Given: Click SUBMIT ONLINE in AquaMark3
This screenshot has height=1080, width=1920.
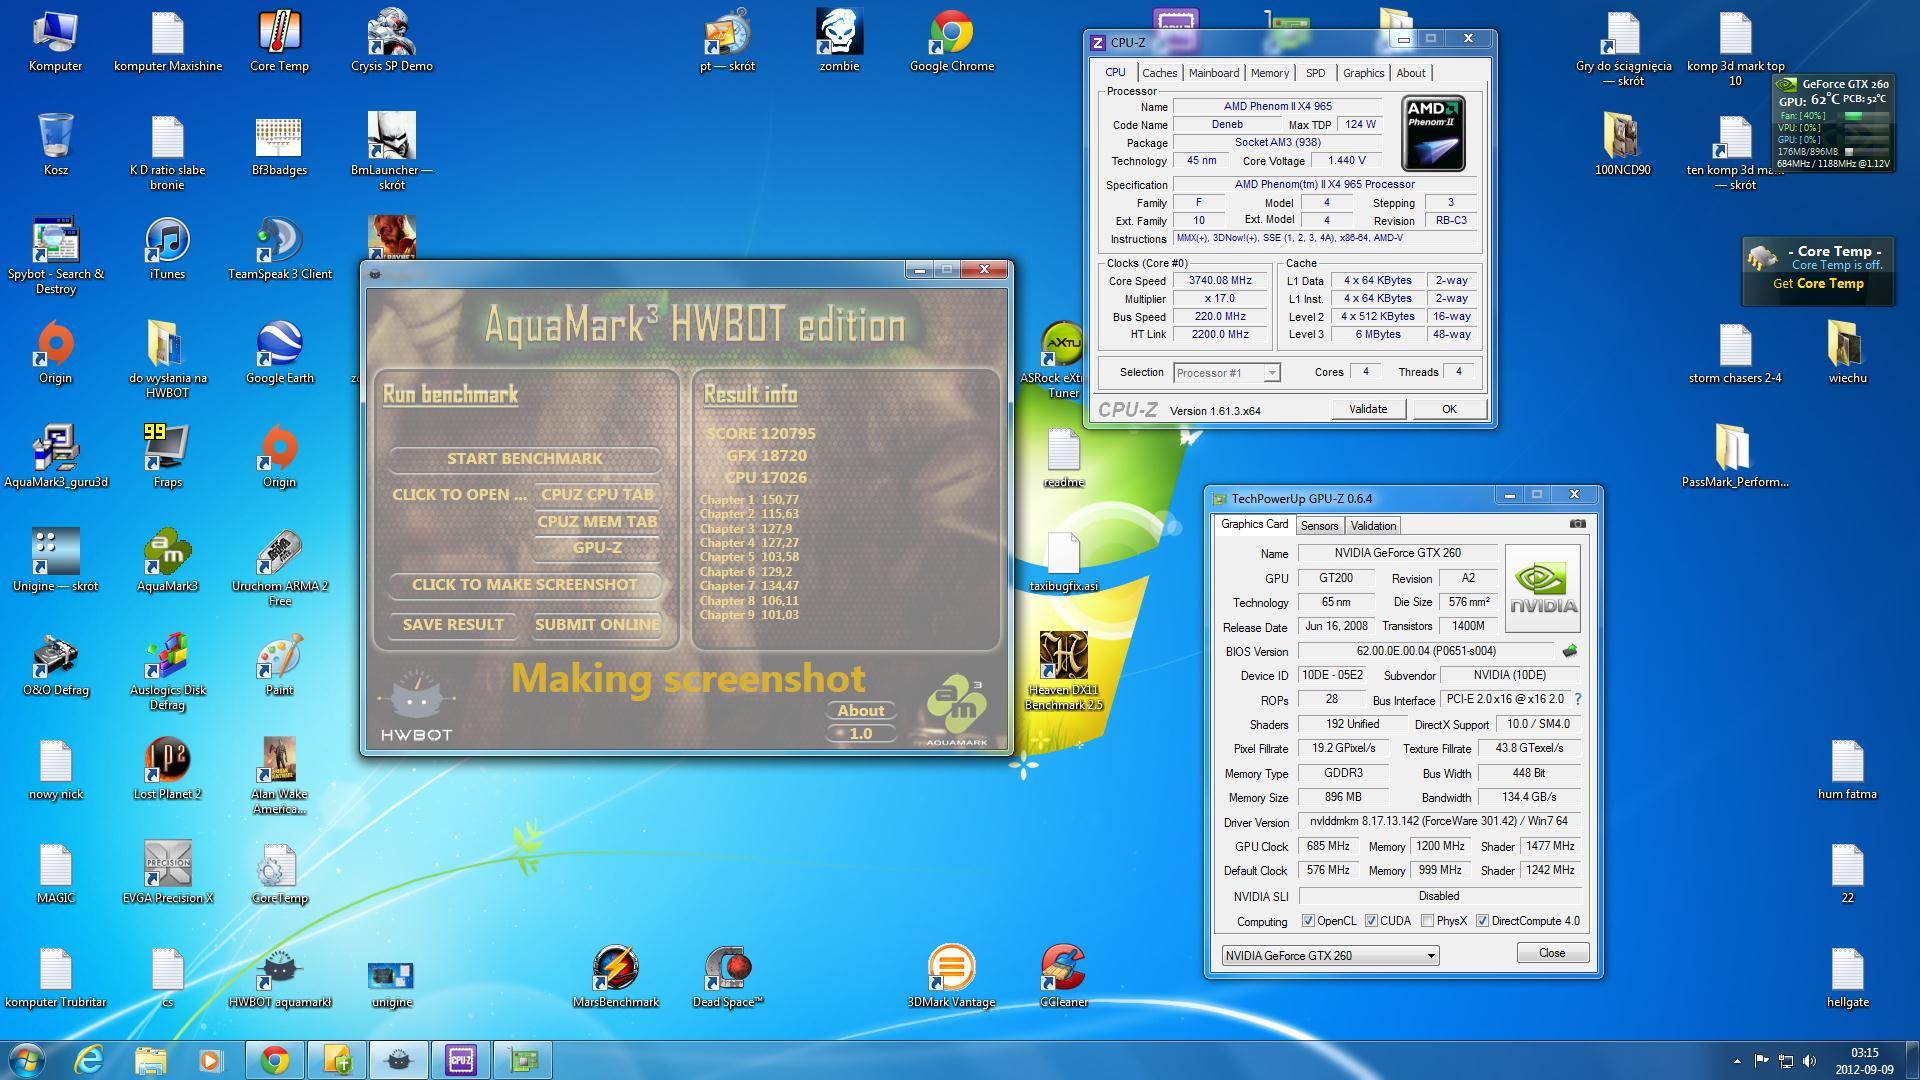Looking at the screenshot, I should [x=597, y=624].
